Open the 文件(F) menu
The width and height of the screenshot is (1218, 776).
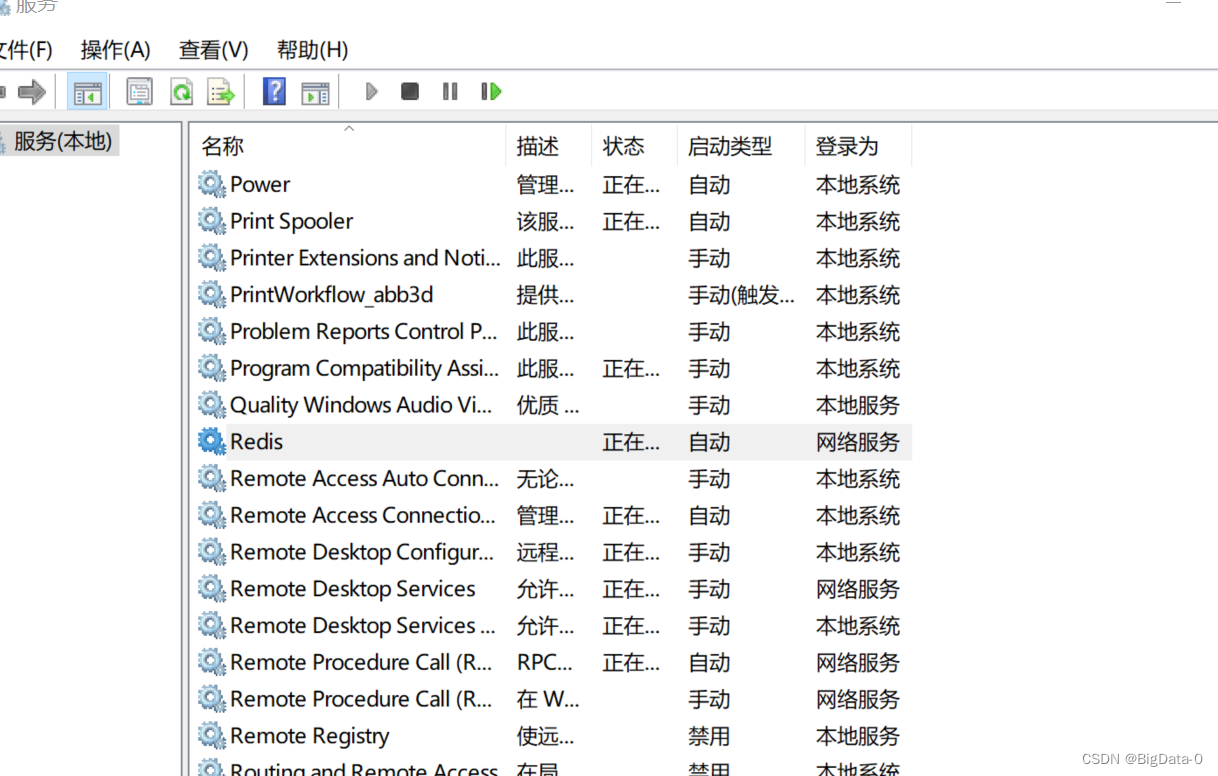[x=25, y=50]
